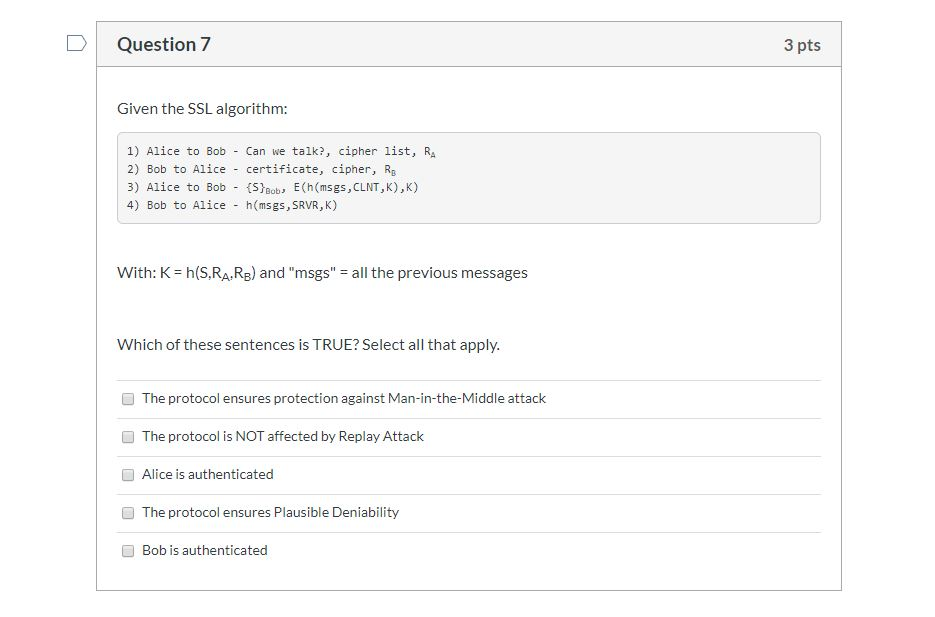Check the 'Alice is authenticated' option
The height and width of the screenshot is (617, 935).
point(128,474)
